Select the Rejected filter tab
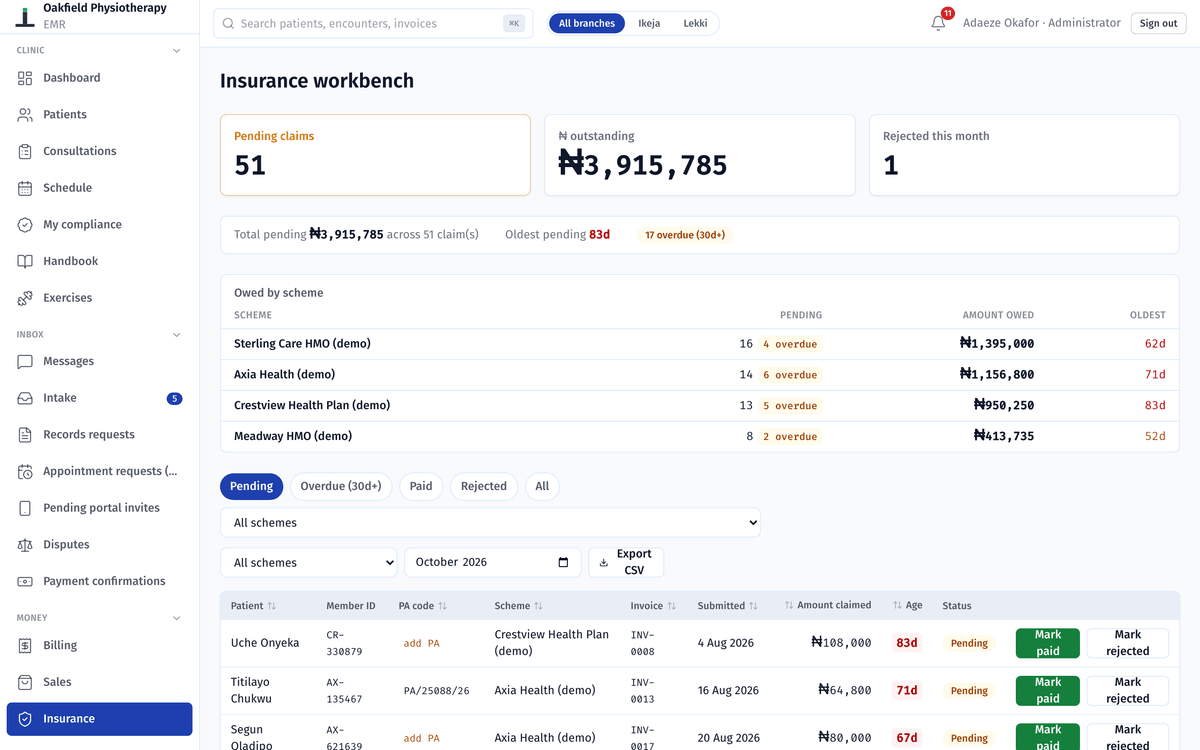This screenshot has width=1200, height=750. tap(484, 486)
